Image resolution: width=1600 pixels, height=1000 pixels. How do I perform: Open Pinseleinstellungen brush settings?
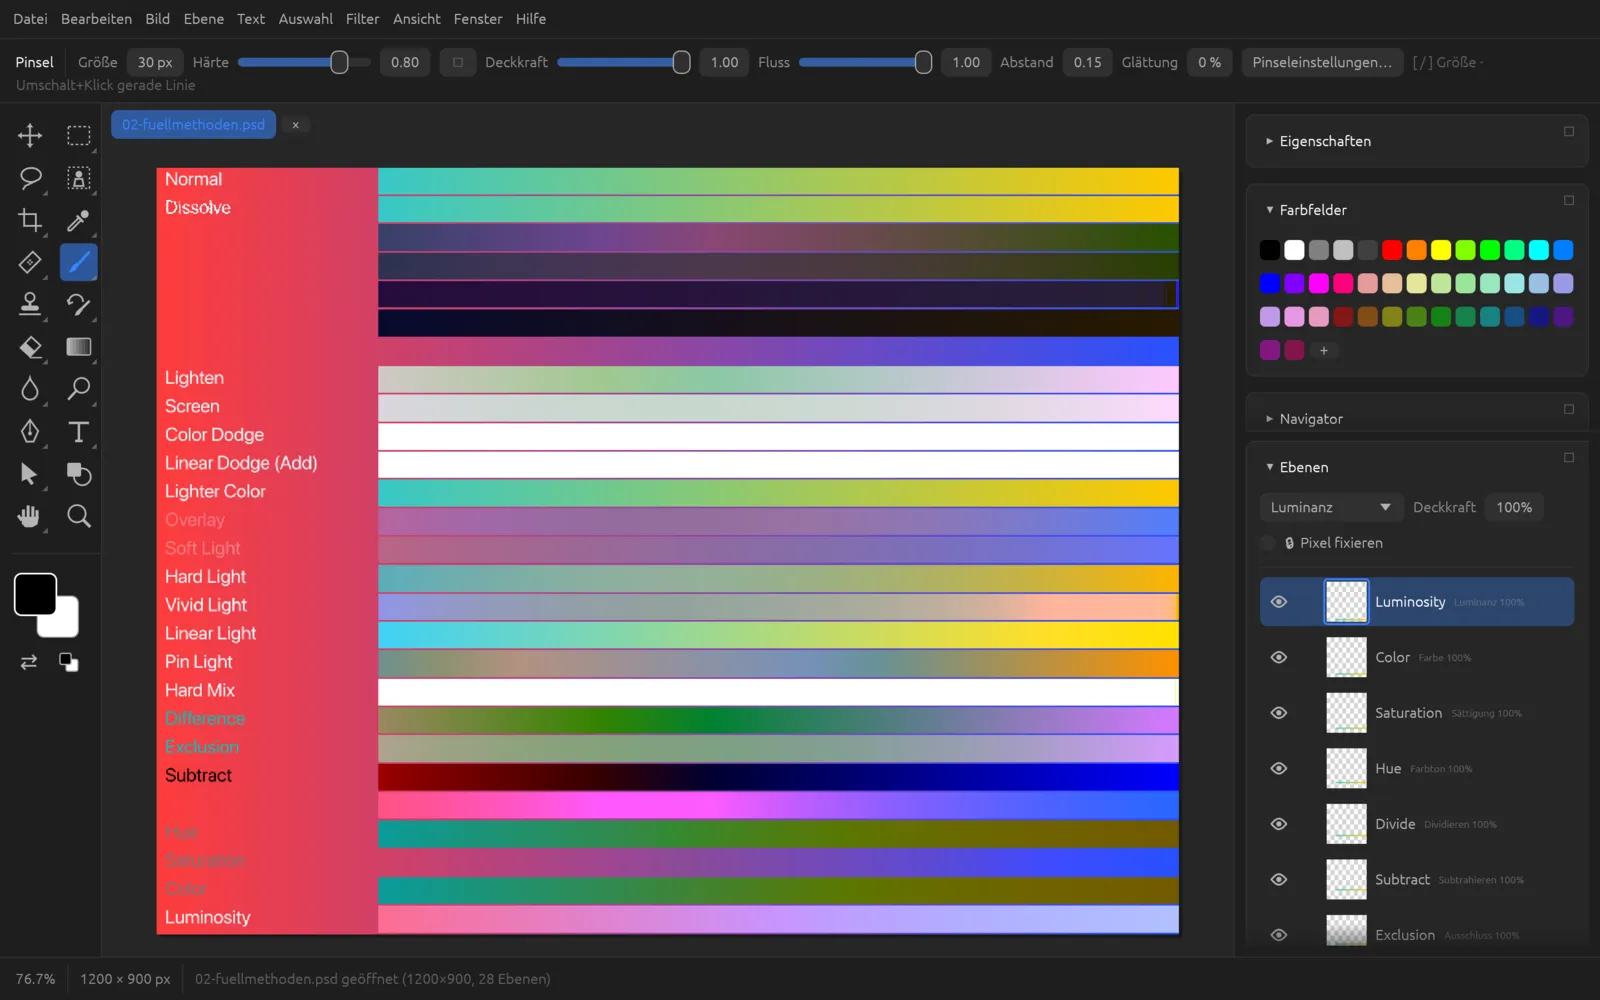[1322, 62]
